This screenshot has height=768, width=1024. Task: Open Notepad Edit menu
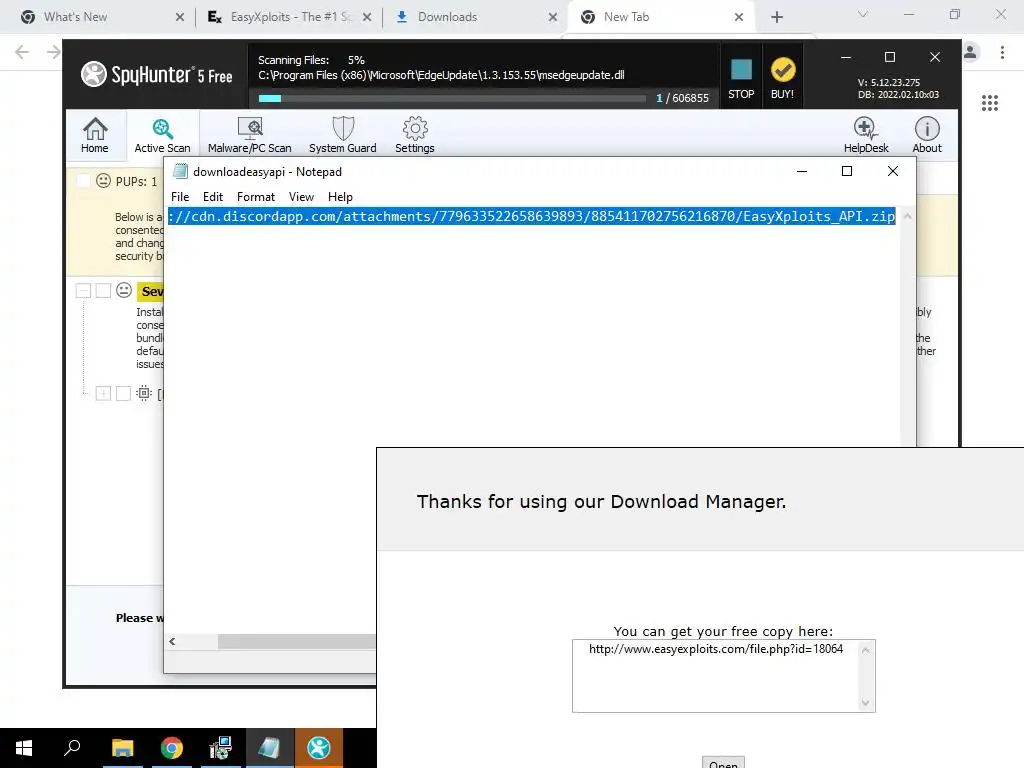pos(213,197)
